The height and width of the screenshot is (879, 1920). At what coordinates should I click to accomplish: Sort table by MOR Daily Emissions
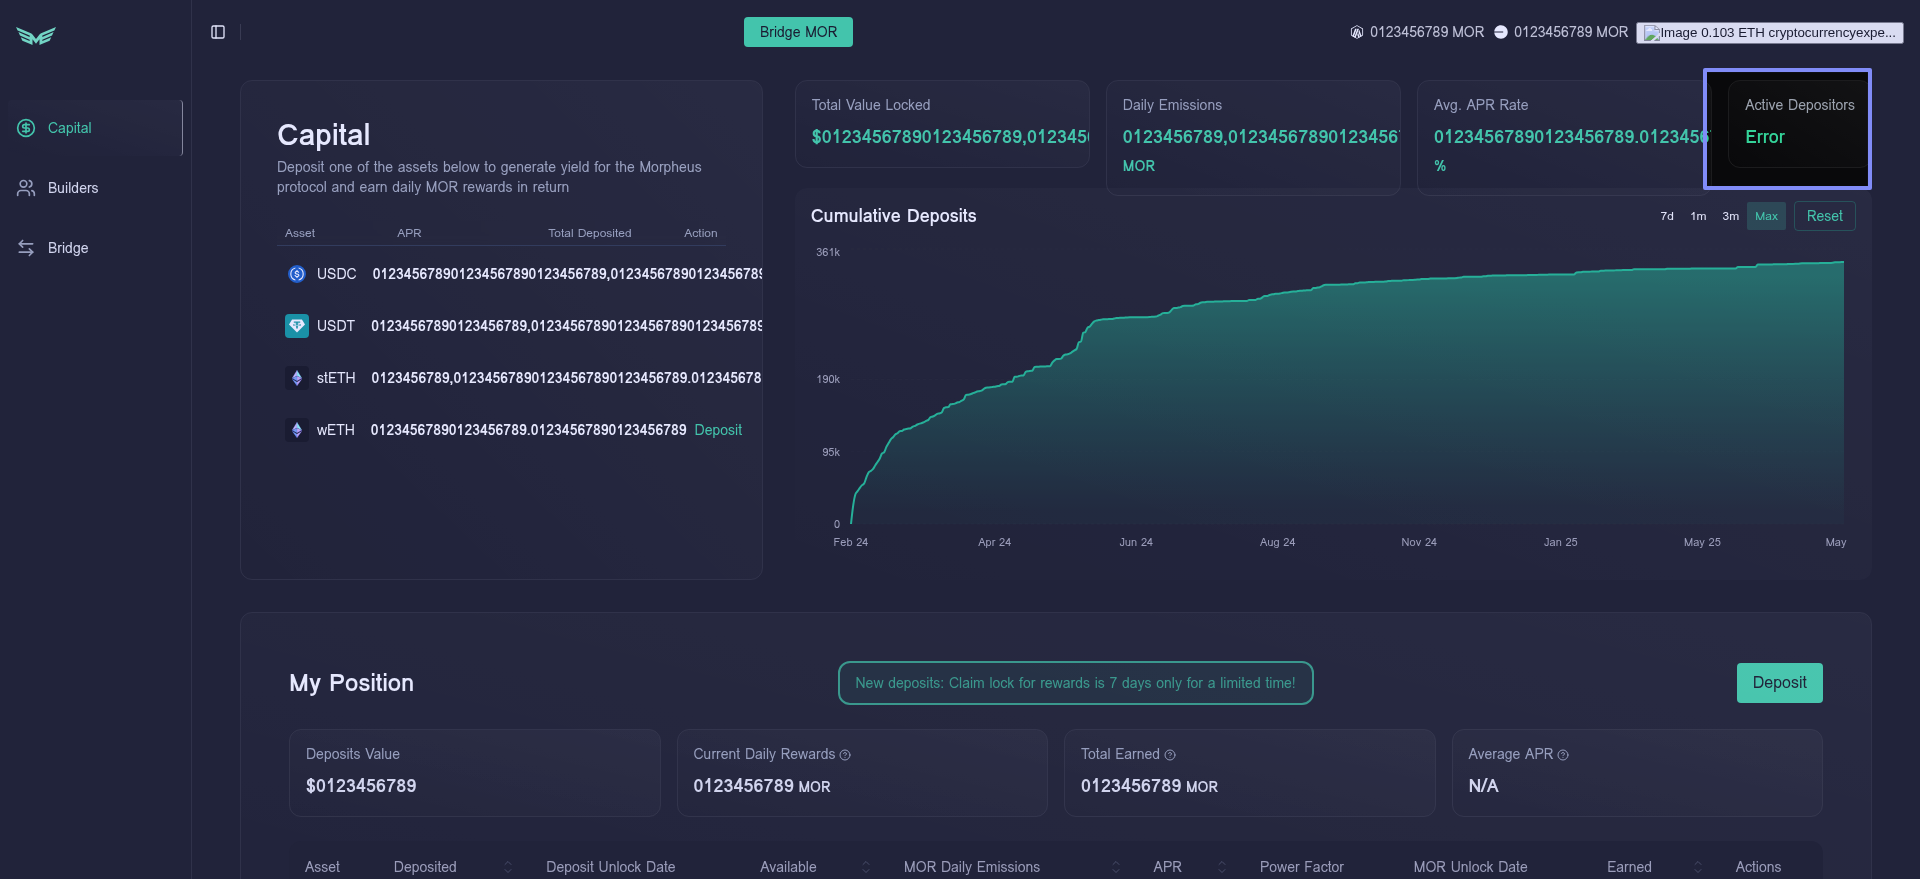(1116, 867)
